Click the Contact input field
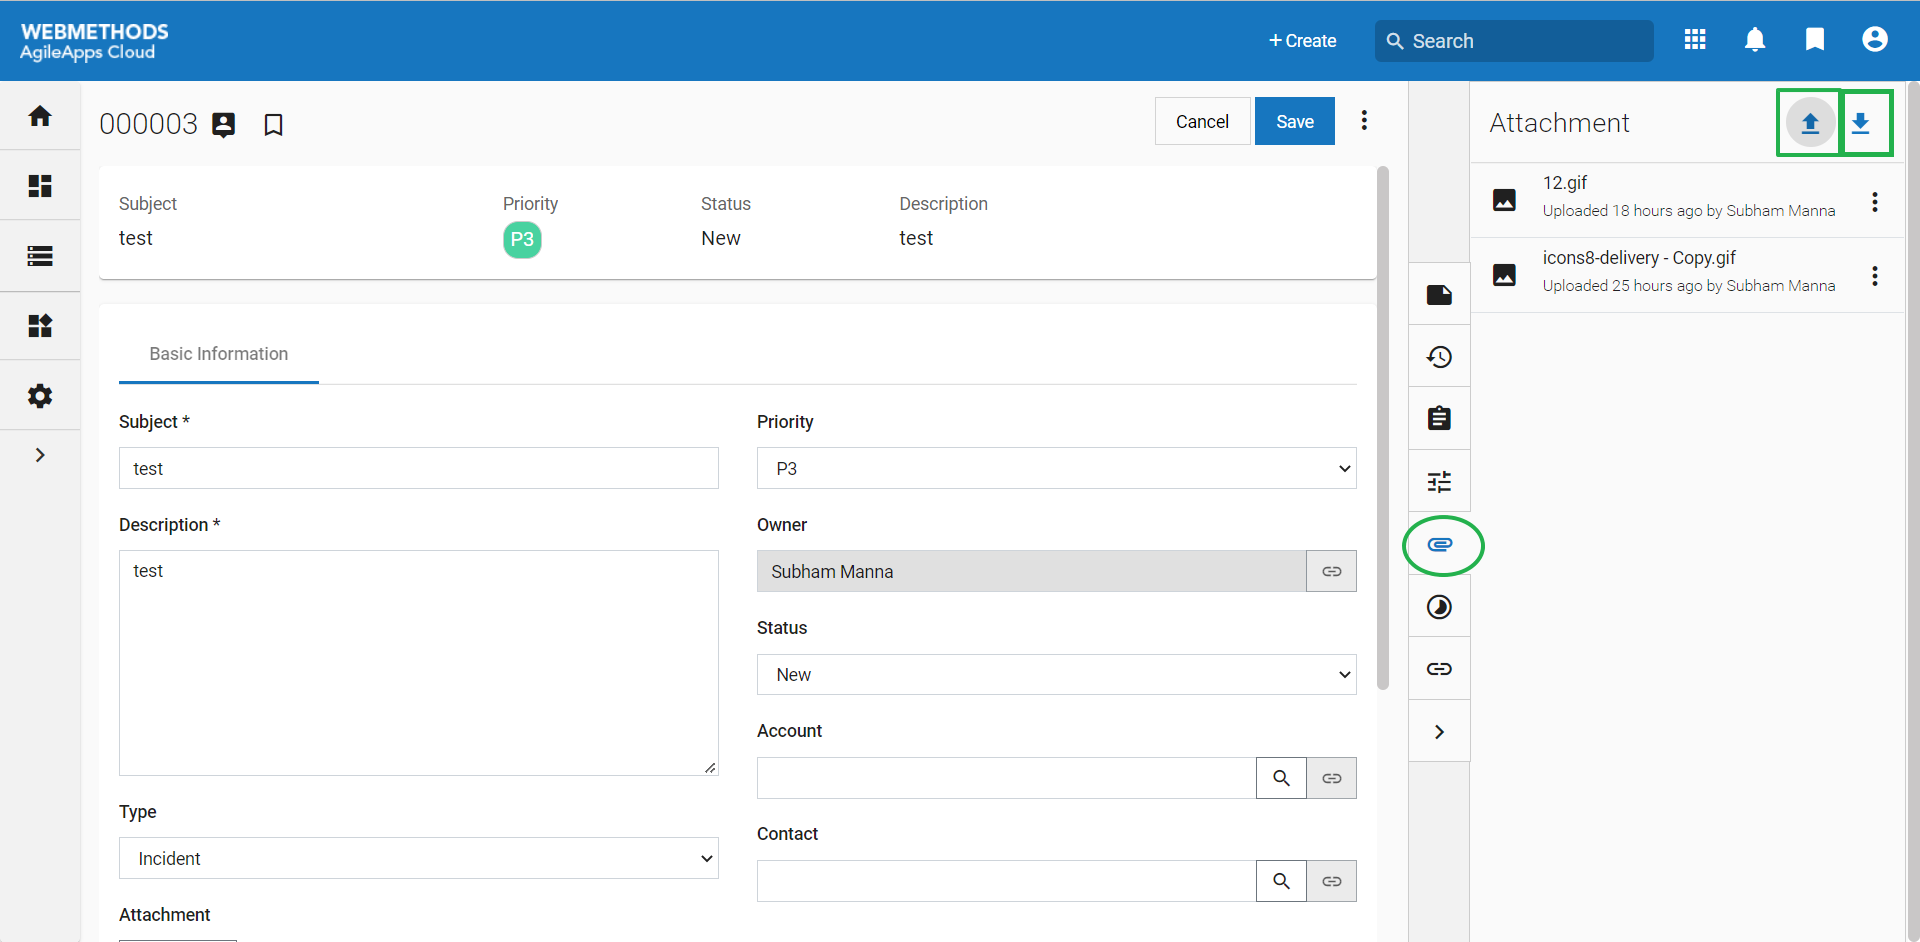1920x942 pixels. point(1007,881)
